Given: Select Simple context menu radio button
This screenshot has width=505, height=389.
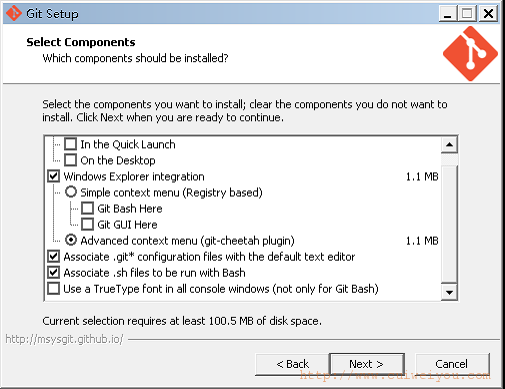Looking at the screenshot, I should (x=70, y=192).
